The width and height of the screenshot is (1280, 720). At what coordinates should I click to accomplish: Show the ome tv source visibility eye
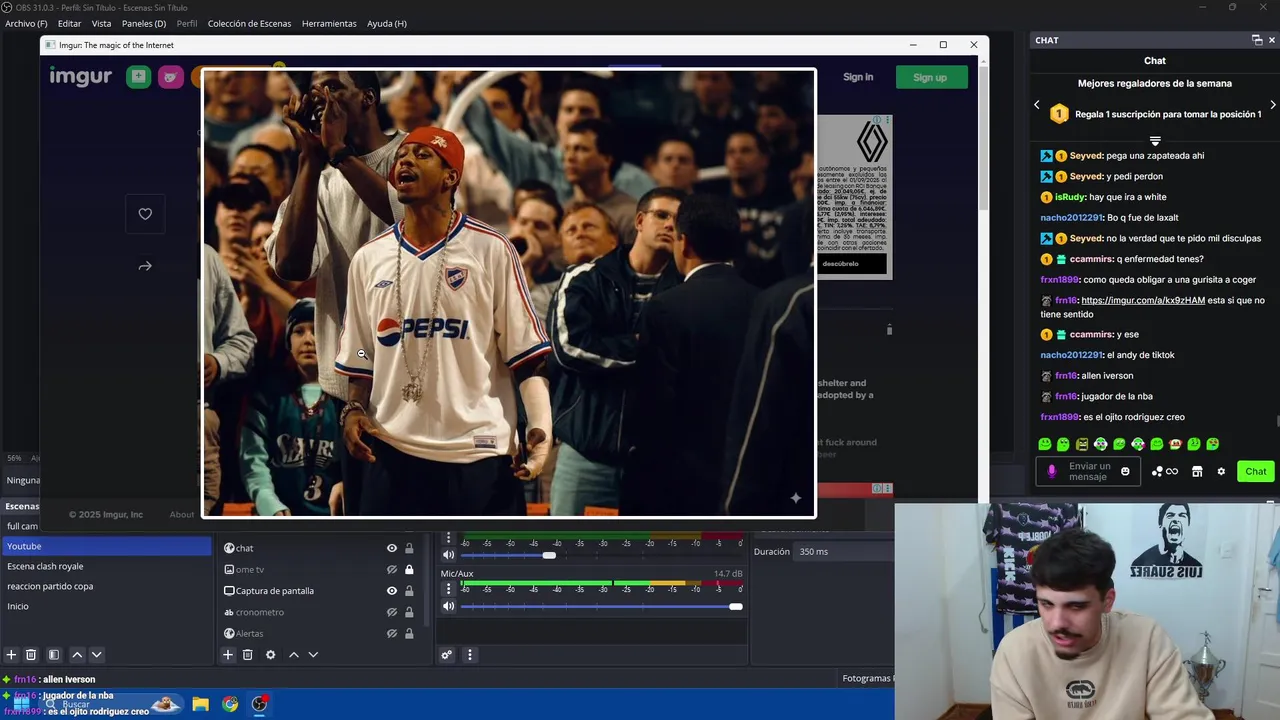click(x=392, y=570)
